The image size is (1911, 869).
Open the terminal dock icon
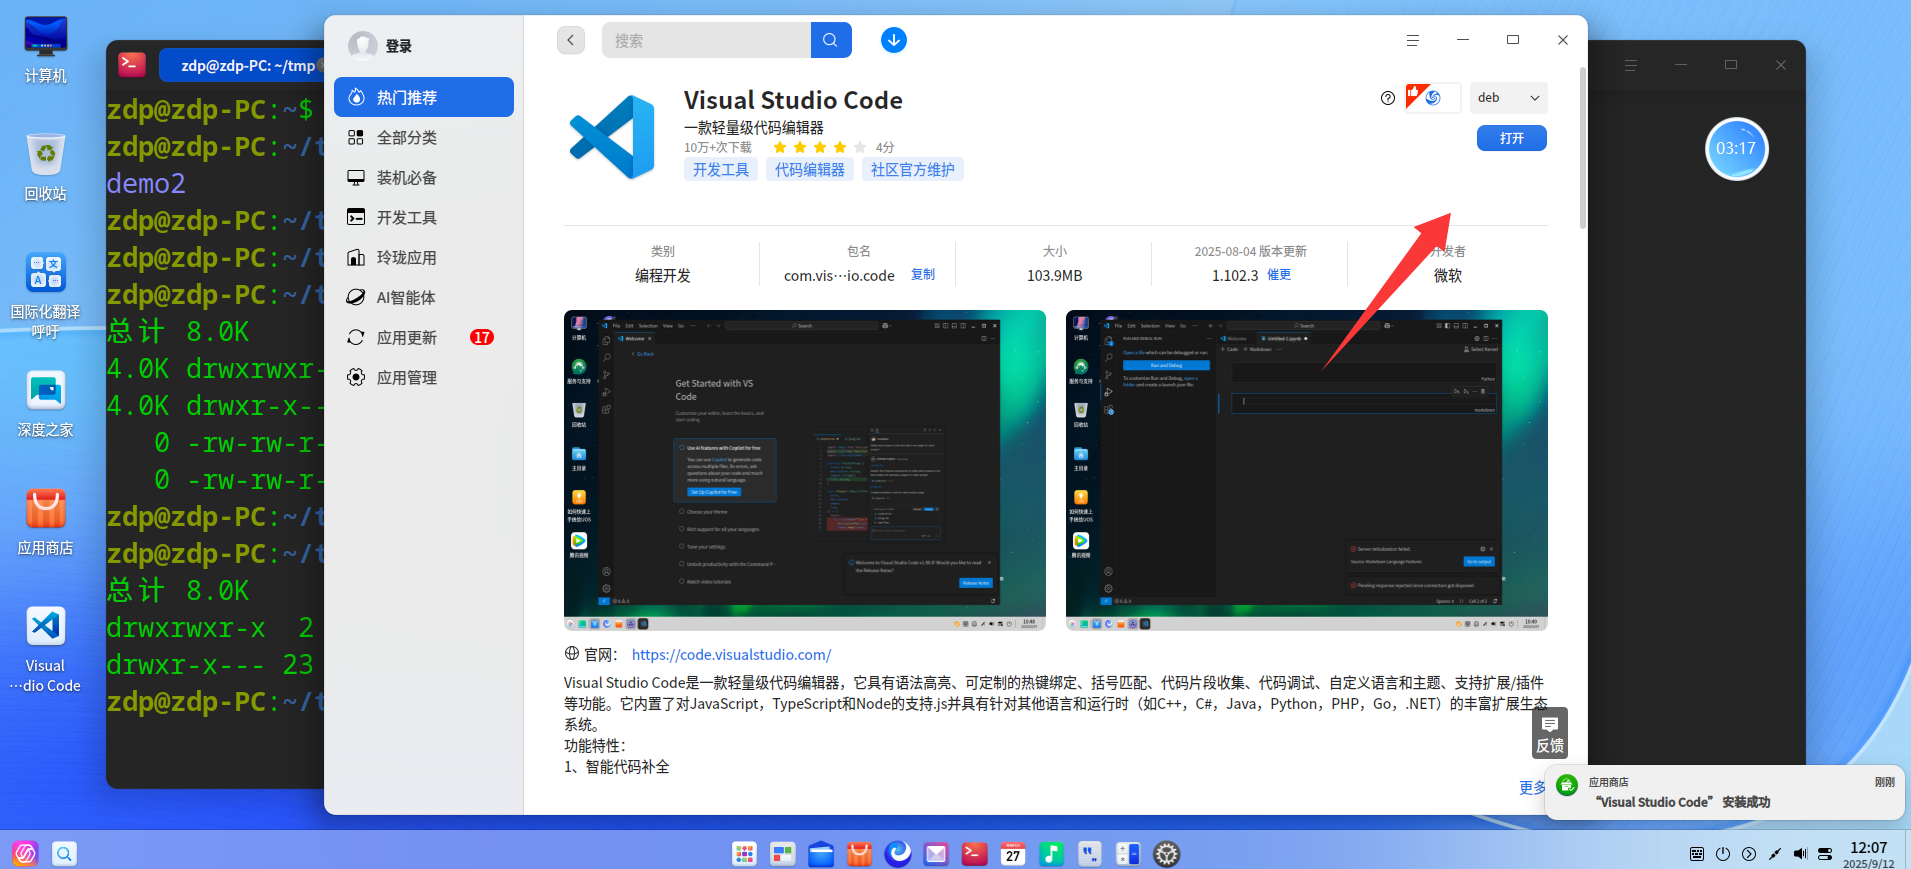974,853
